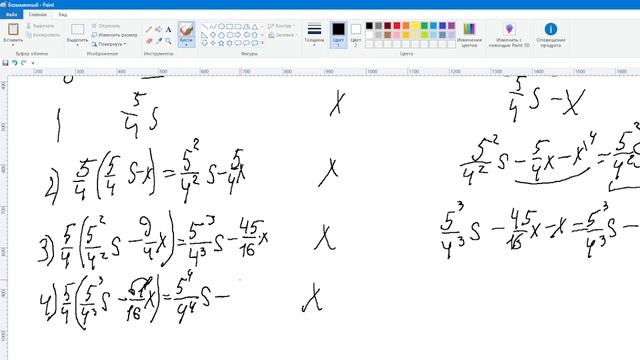
Task: Switch to the View (Вид) ribbon tab
Action: pyautogui.click(x=62, y=14)
